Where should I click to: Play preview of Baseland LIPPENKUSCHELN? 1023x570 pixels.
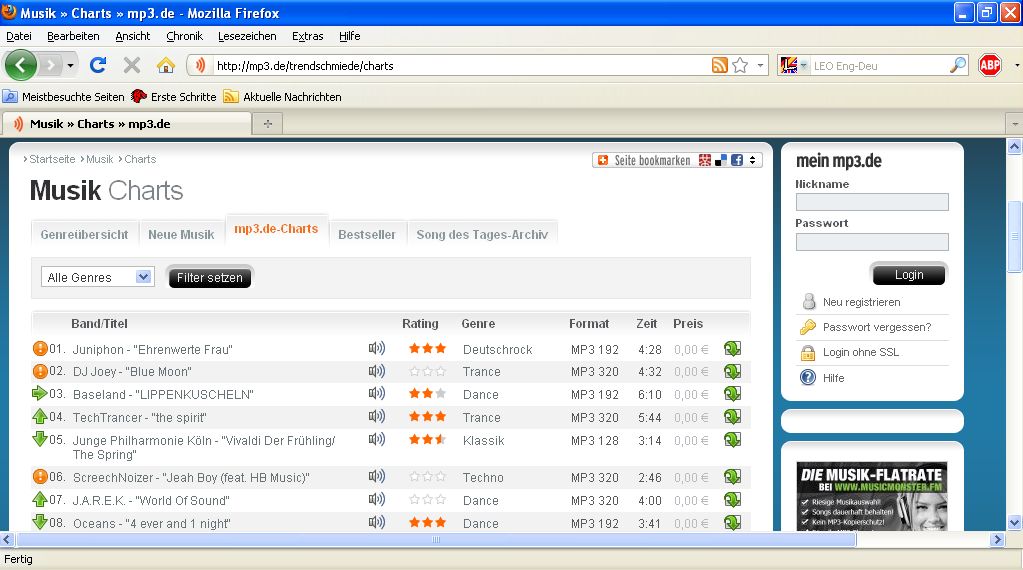click(376, 393)
